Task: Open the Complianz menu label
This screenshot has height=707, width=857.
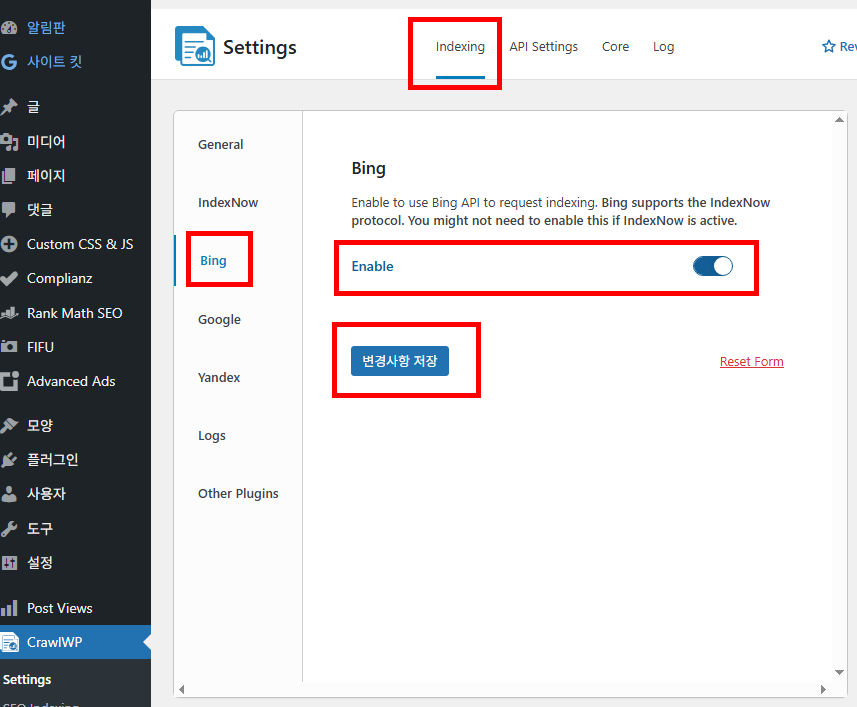Action: (60, 278)
